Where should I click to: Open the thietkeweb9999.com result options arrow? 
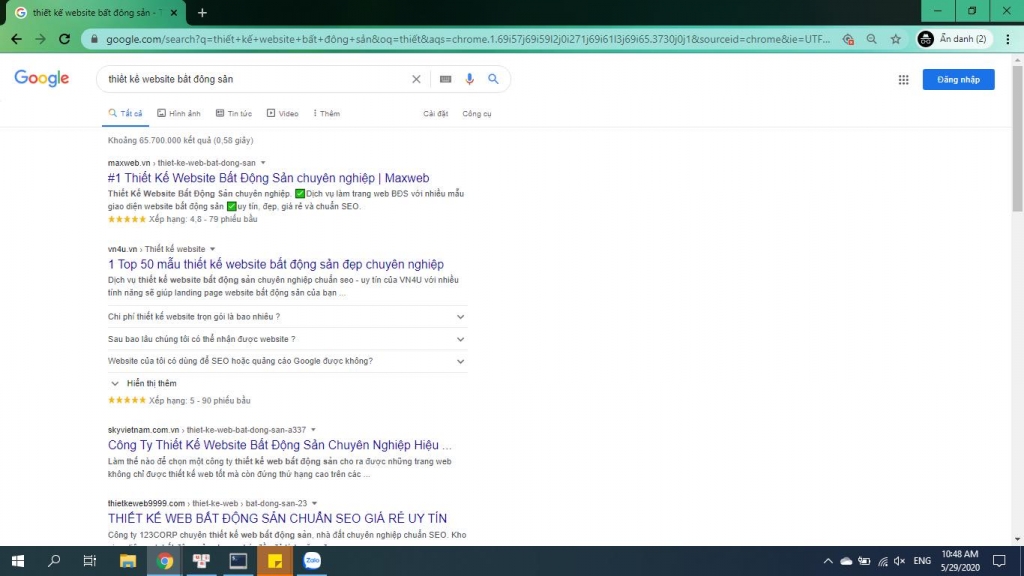pos(315,503)
